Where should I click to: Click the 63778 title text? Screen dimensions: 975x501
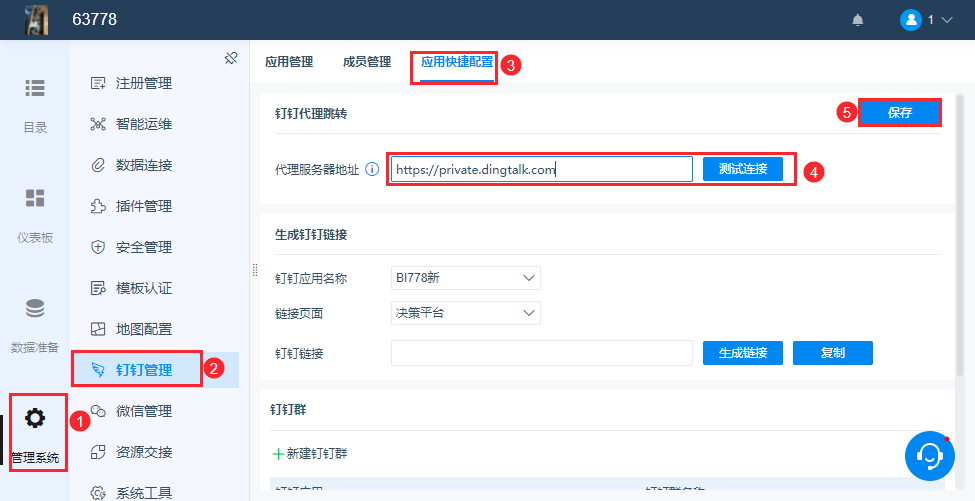[95, 20]
